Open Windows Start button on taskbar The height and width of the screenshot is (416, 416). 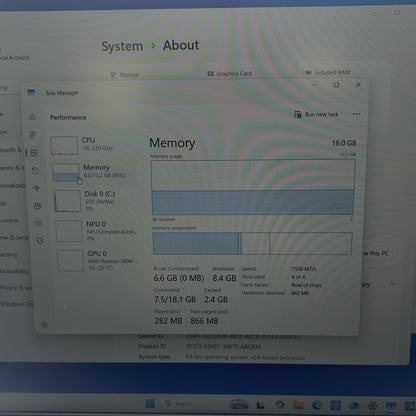point(150,403)
